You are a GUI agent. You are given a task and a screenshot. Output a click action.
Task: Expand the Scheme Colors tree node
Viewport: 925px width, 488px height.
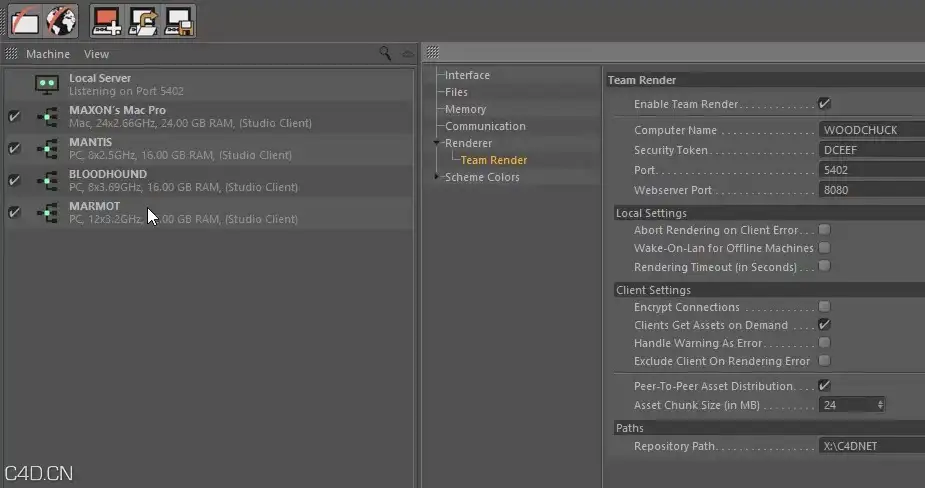437,176
